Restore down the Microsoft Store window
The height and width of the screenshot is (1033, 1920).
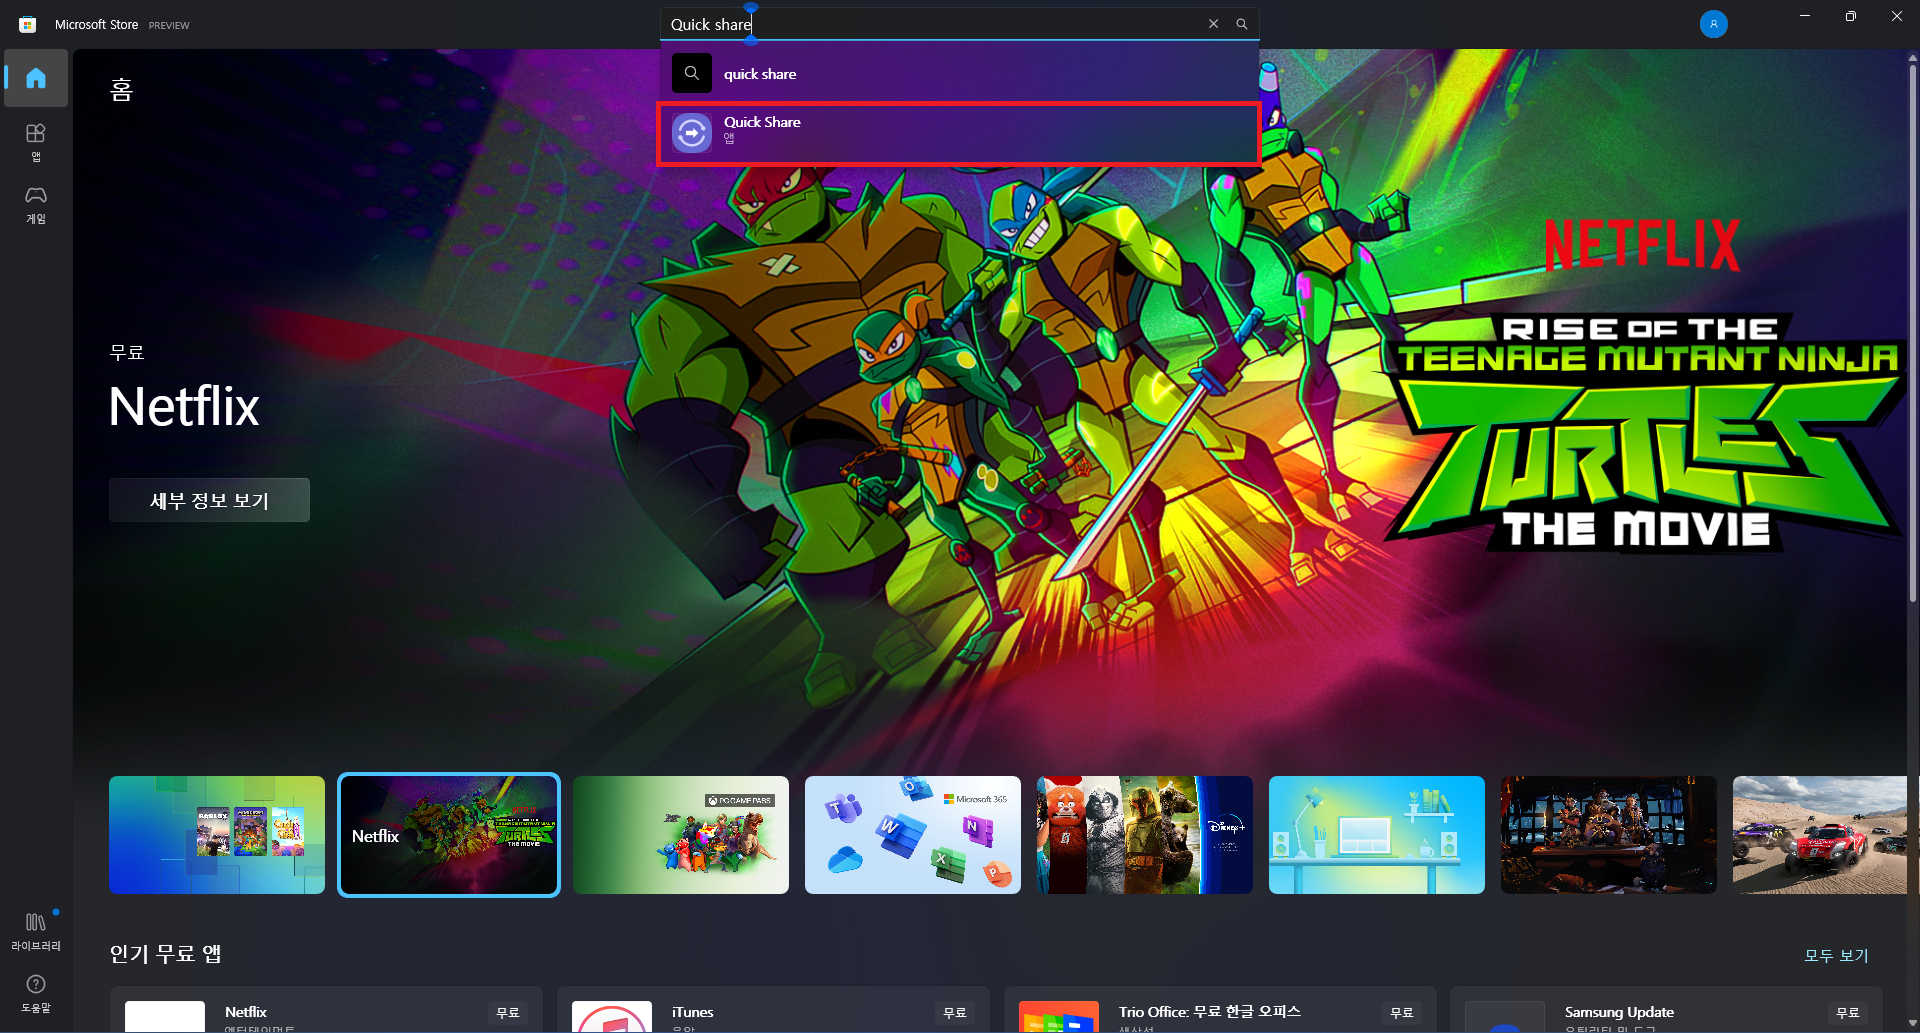[x=1851, y=16]
